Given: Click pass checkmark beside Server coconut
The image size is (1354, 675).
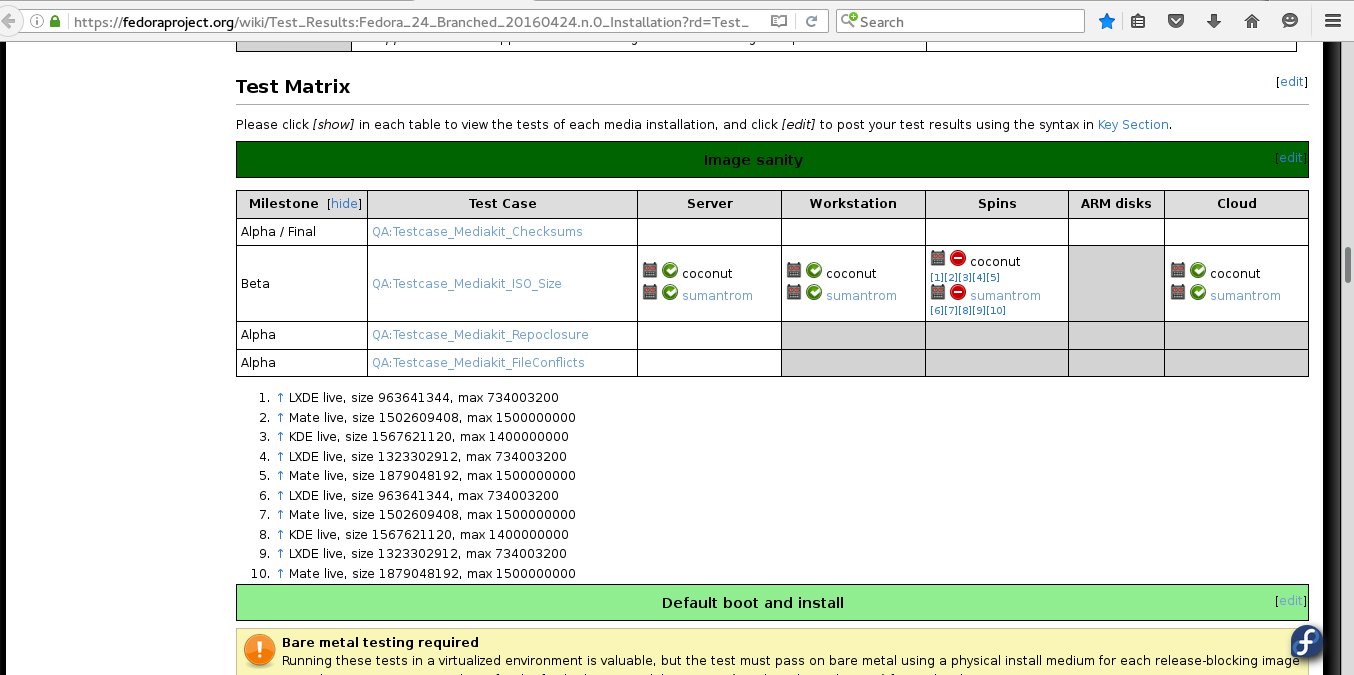Looking at the screenshot, I should pos(670,270).
